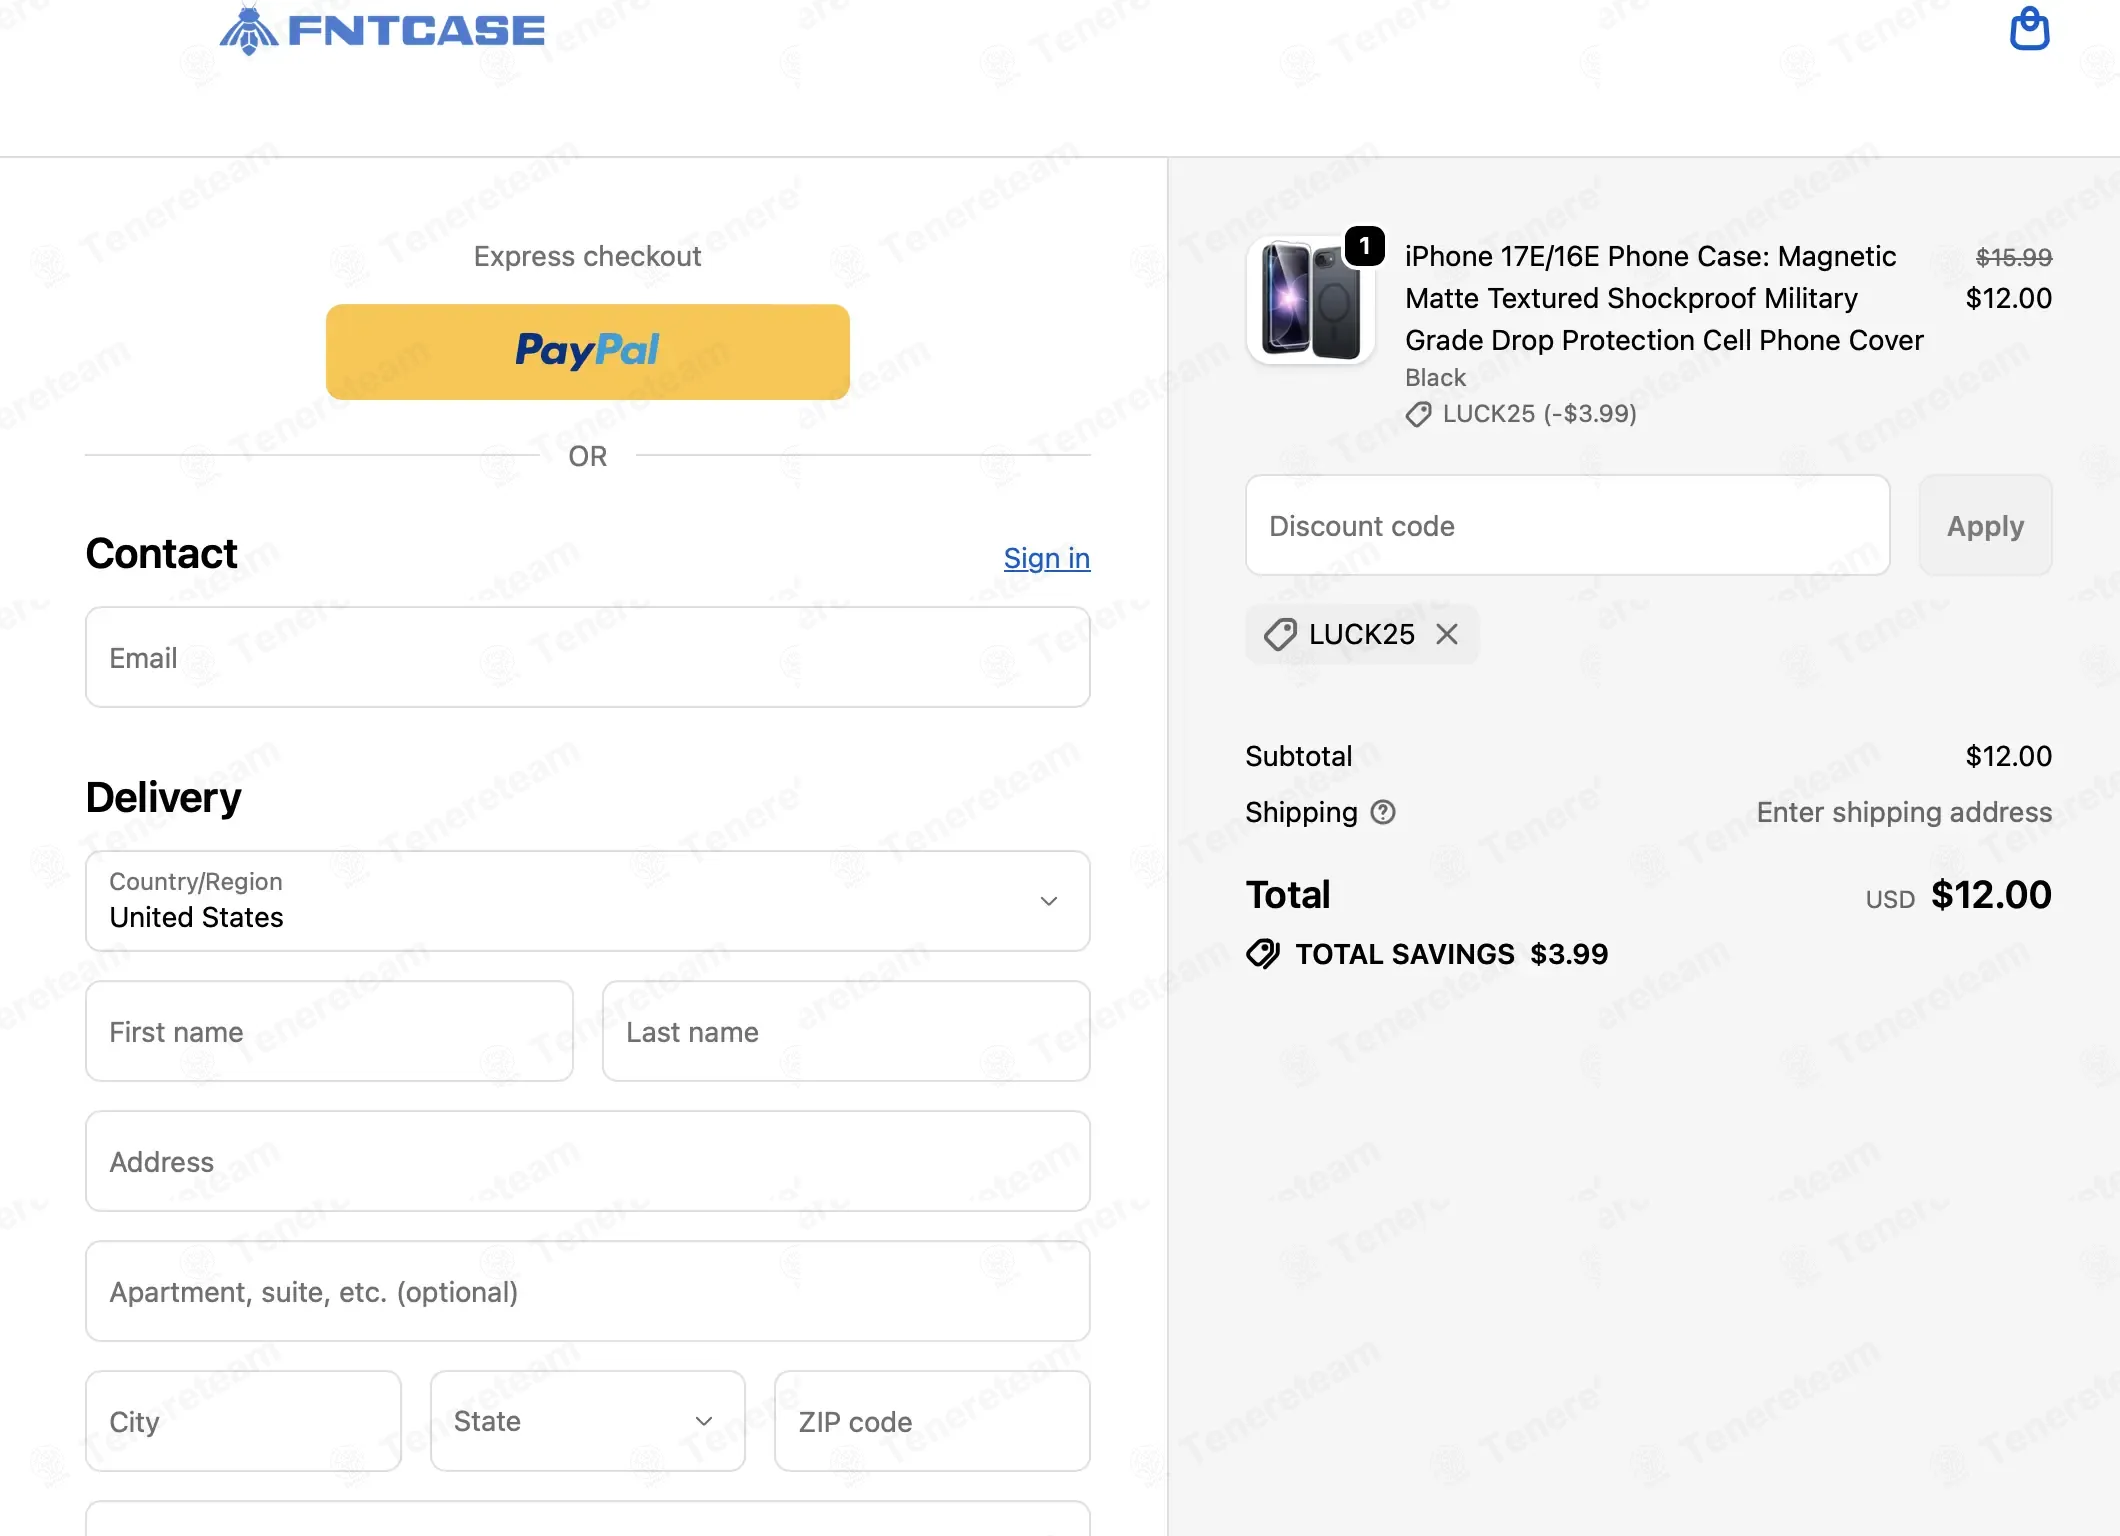
Task: Click into the ZIP code field
Action: (x=932, y=1421)
